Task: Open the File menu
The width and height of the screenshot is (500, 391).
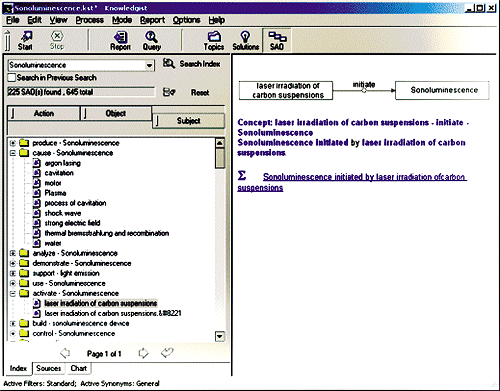Action: 13,20
